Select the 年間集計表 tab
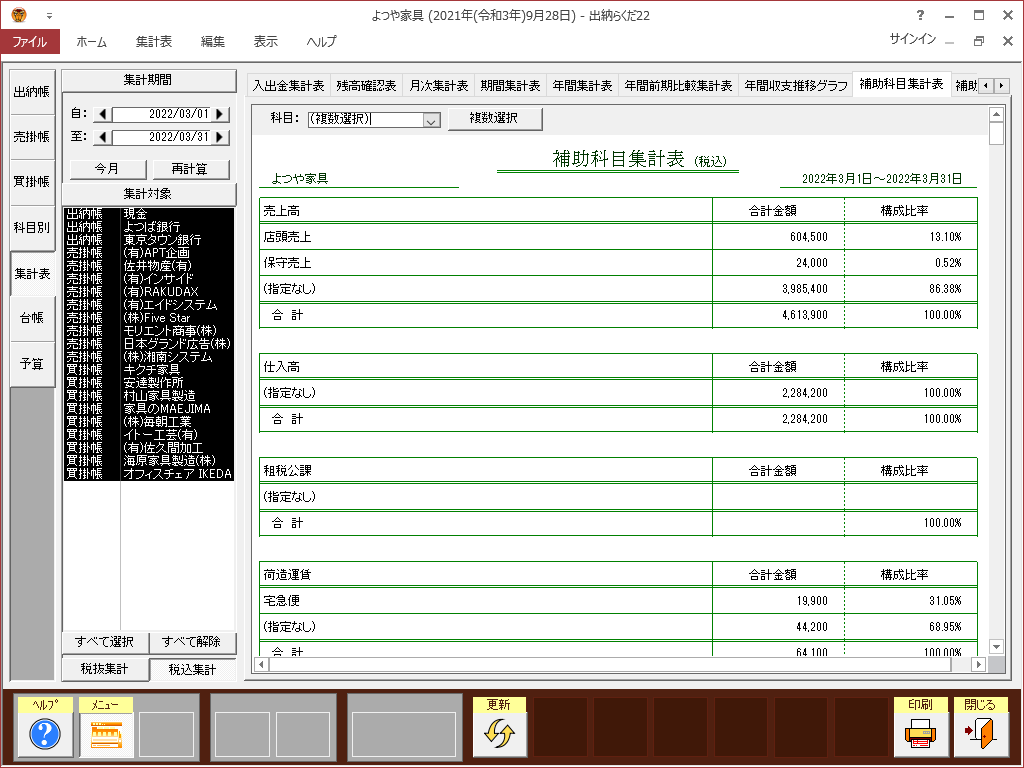 tap(583, 86)
